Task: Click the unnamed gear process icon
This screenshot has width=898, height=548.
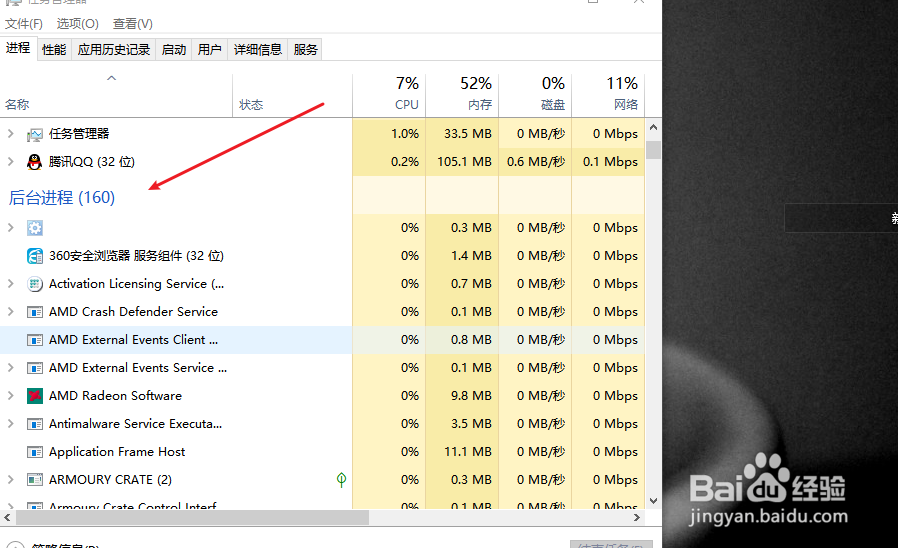Action: [x=35, y=228]
